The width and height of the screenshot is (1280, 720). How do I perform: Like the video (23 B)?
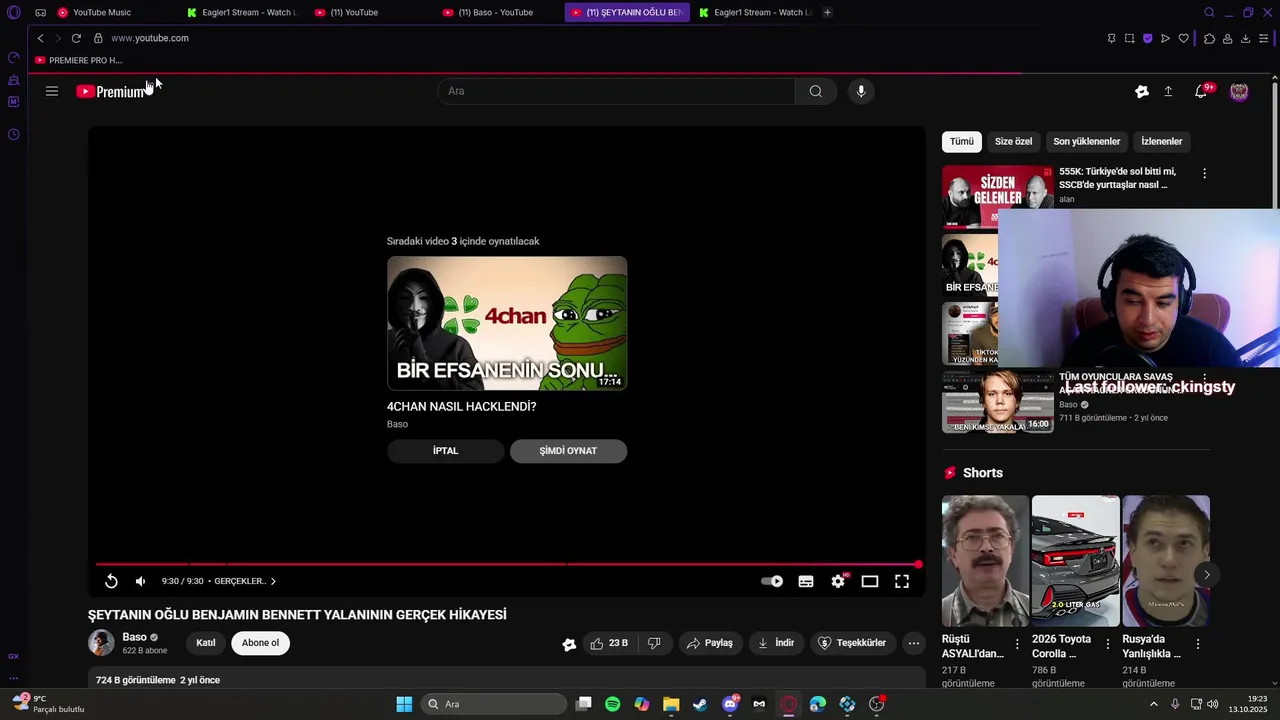coord(609,643)
